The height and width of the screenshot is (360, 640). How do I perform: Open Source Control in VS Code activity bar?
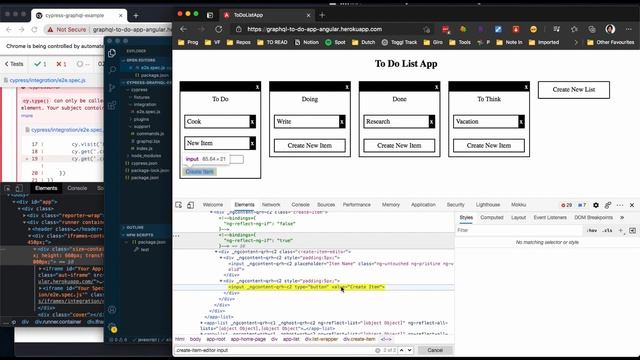coord(112,88)
